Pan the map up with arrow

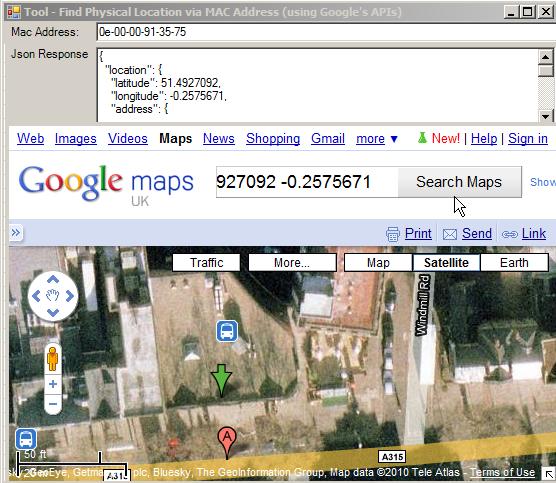click(53, 279)
